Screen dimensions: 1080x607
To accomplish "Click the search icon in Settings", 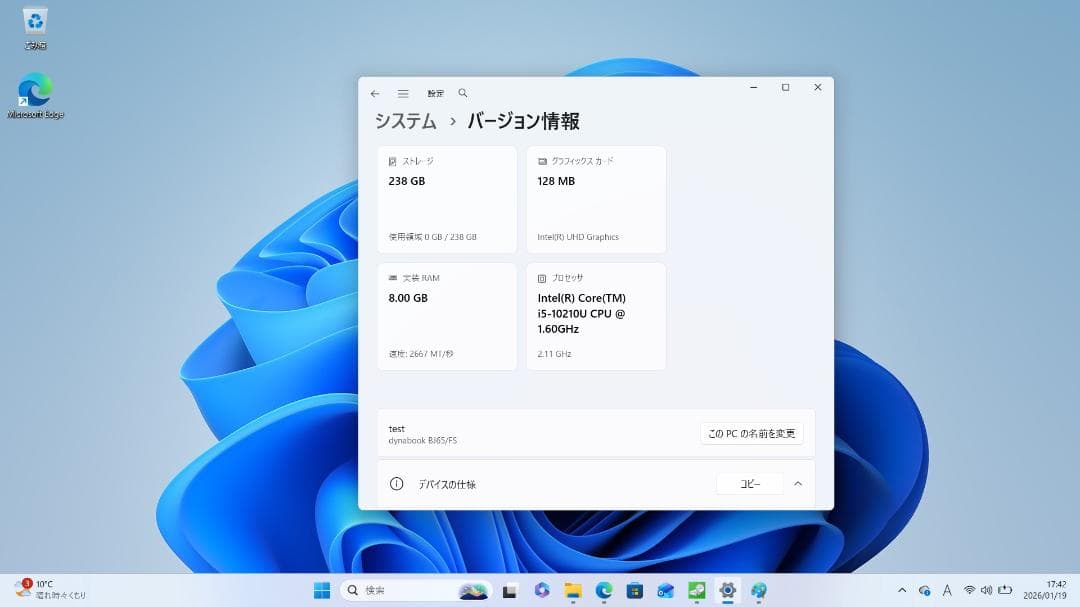I will click(462, 92).
